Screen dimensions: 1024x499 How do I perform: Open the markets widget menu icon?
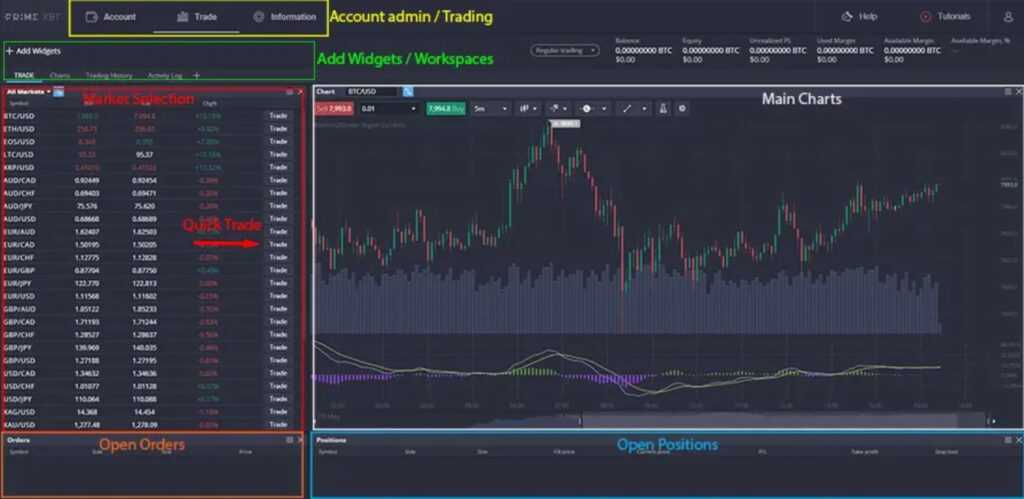click(289, 92)
